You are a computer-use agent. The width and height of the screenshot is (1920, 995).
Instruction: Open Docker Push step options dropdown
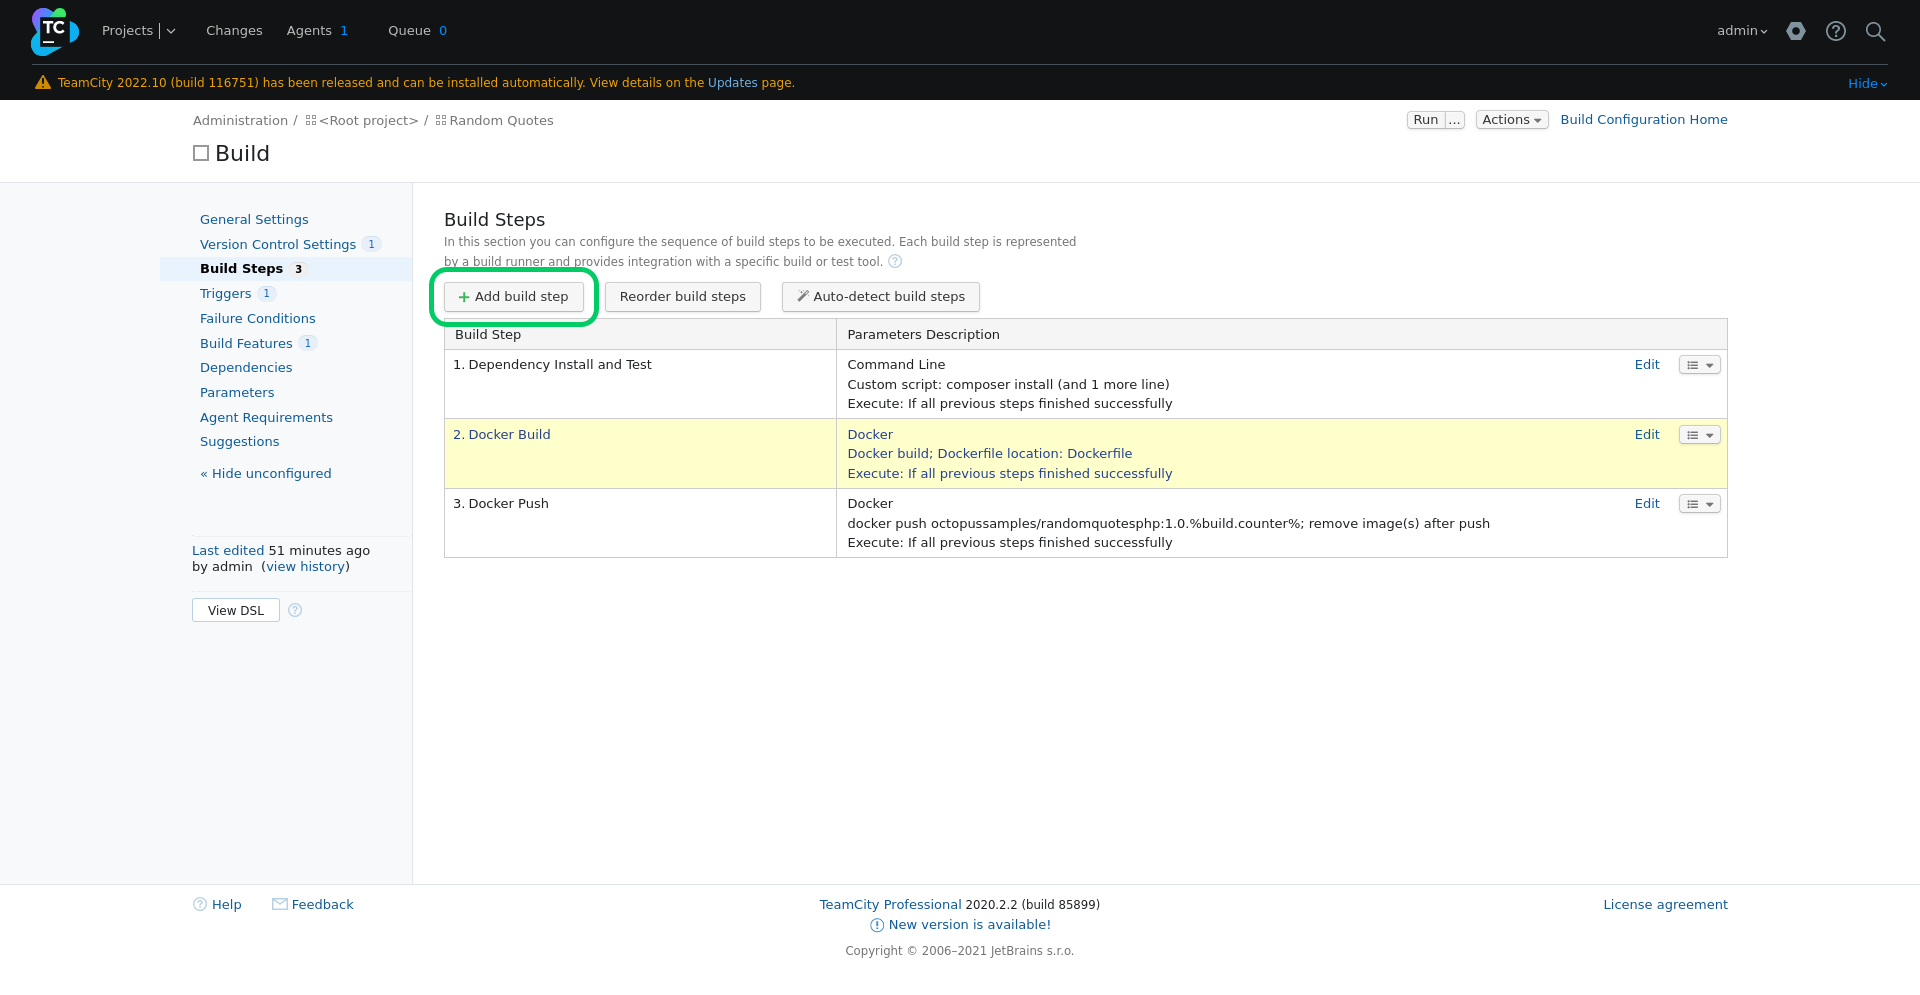(1699, 504)
